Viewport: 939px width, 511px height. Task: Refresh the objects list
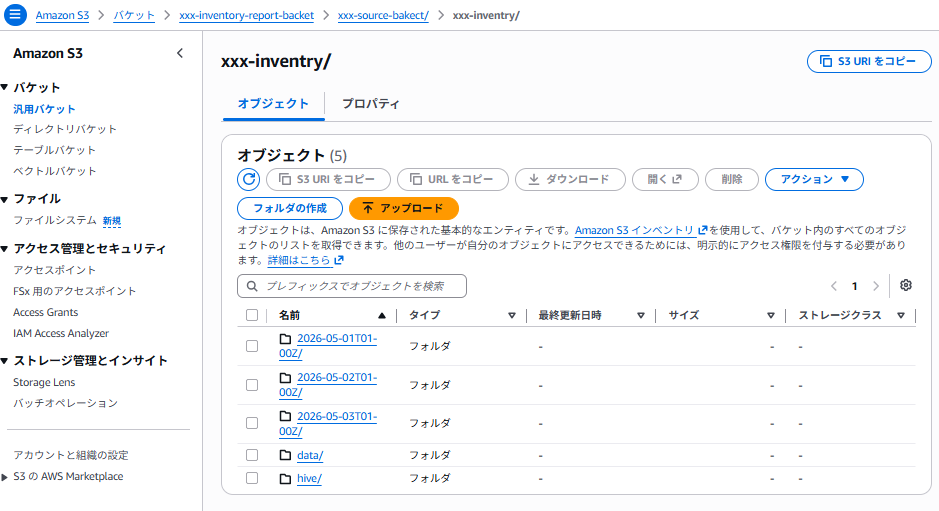[x=249, y=179]
